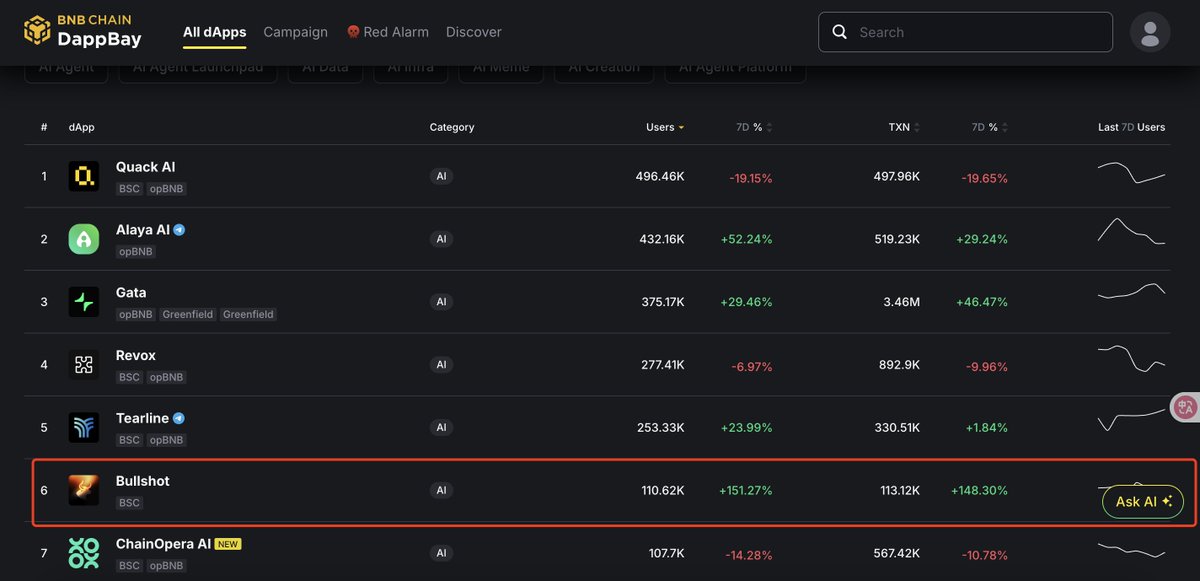Click the verified badge next to Tearline
Screen dimensions: 1200x581
coord(179,418)
